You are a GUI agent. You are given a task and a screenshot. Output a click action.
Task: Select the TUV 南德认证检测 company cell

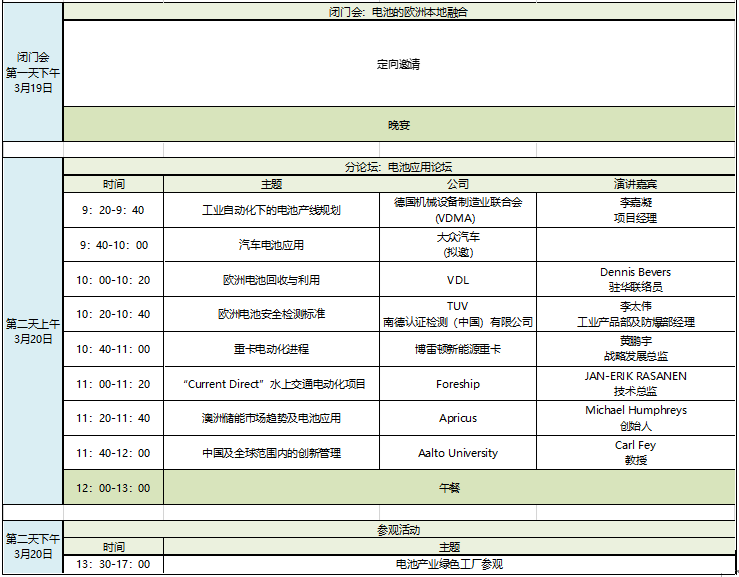click(x=457, y=314)
